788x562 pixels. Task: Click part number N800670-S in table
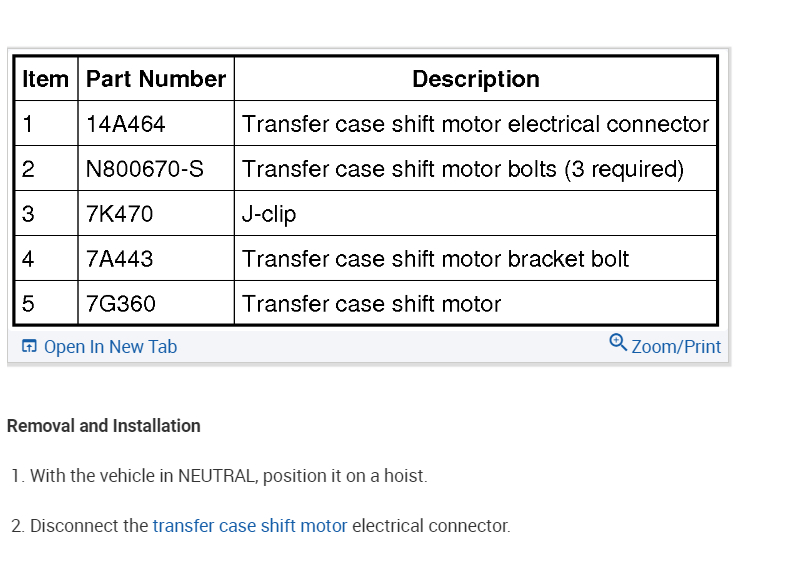click(145, 169)
